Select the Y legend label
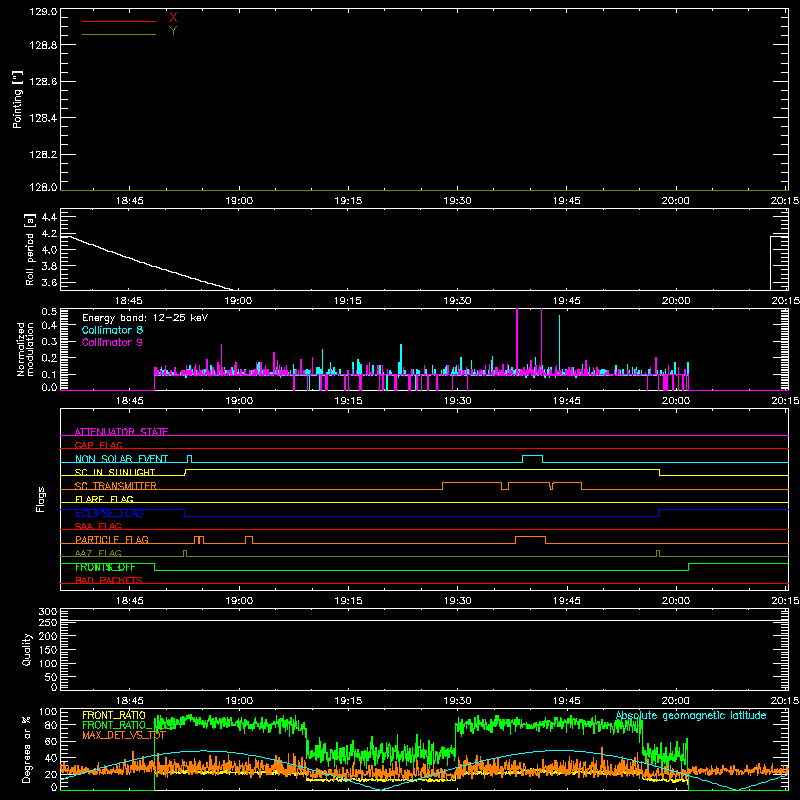The image size is (800, 800). [x=173, y=31]
